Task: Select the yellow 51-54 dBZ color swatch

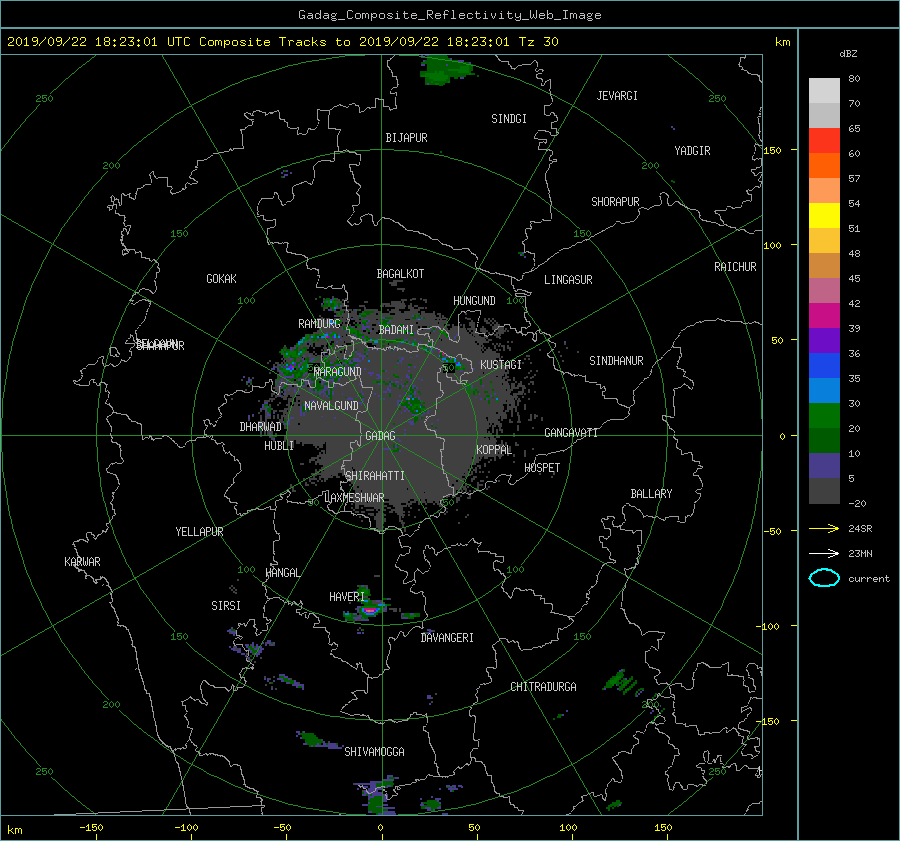Action: coord(824,216)
